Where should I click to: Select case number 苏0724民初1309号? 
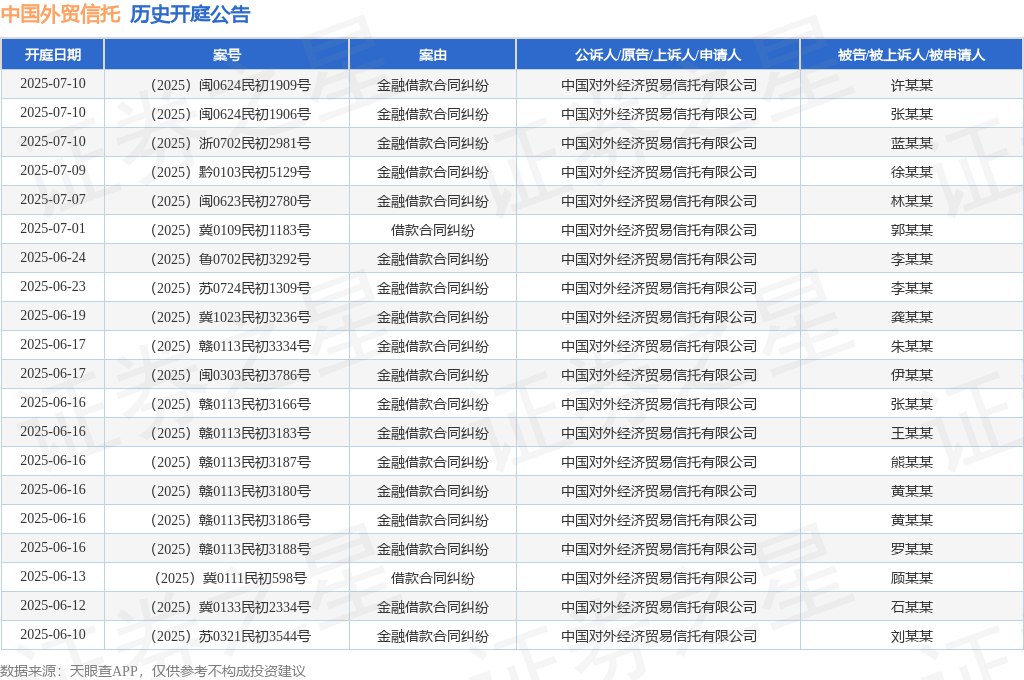pos(255,288)
